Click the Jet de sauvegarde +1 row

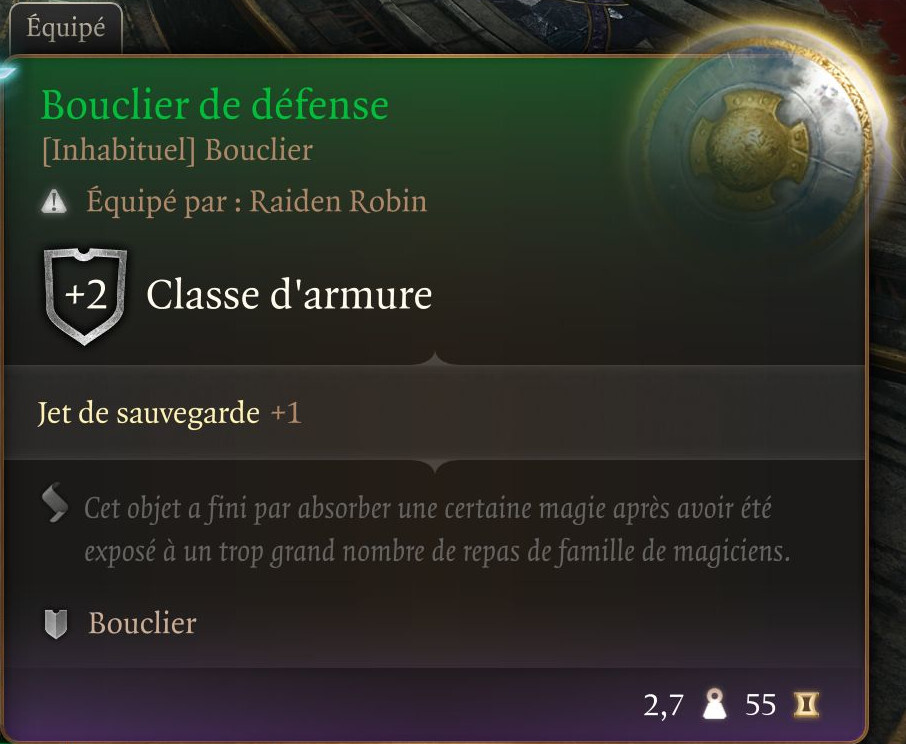pyautogui.click(x=435, y=413)
